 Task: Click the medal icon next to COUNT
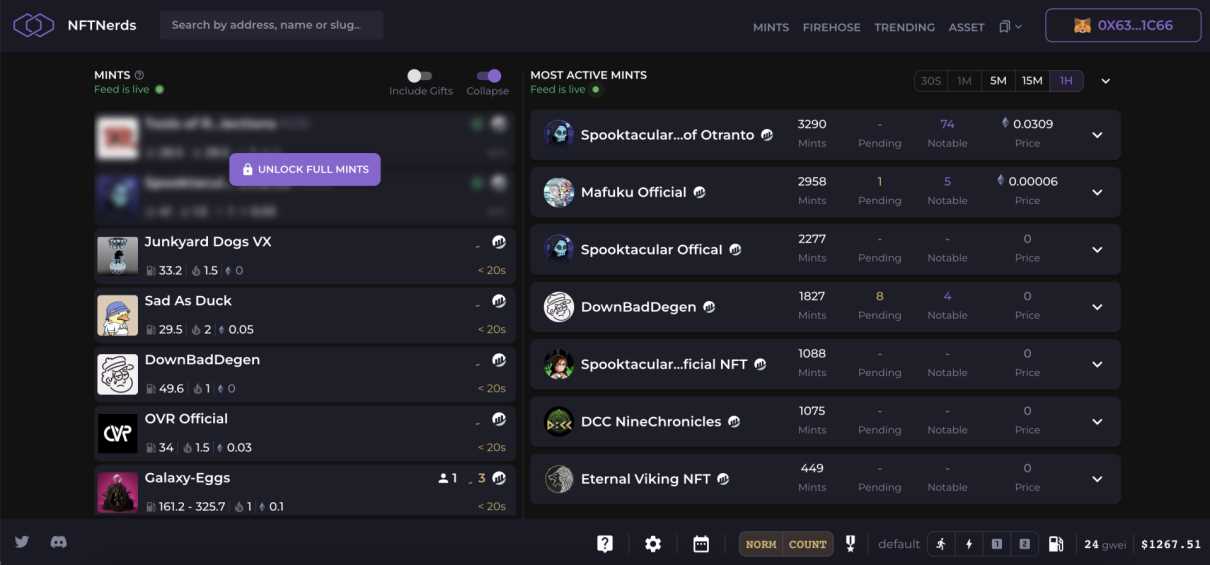(x=850, y=544)
